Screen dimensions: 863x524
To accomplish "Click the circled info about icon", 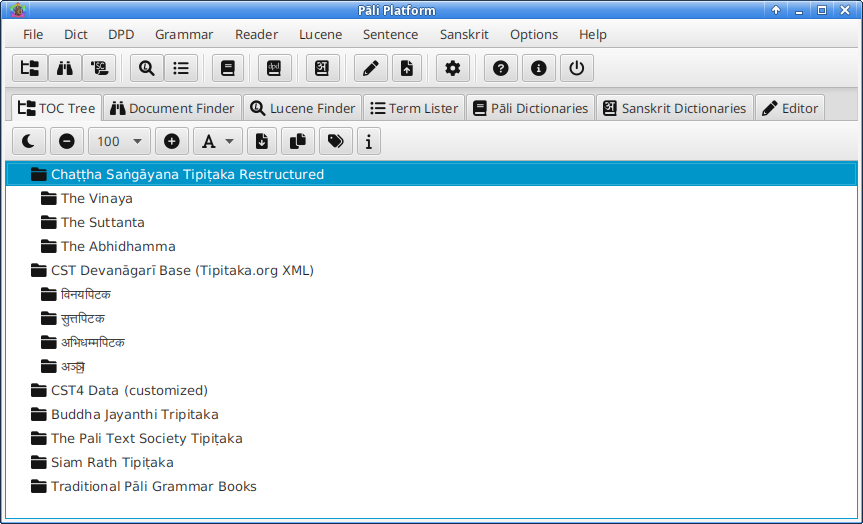I will (x=538, y=68).
